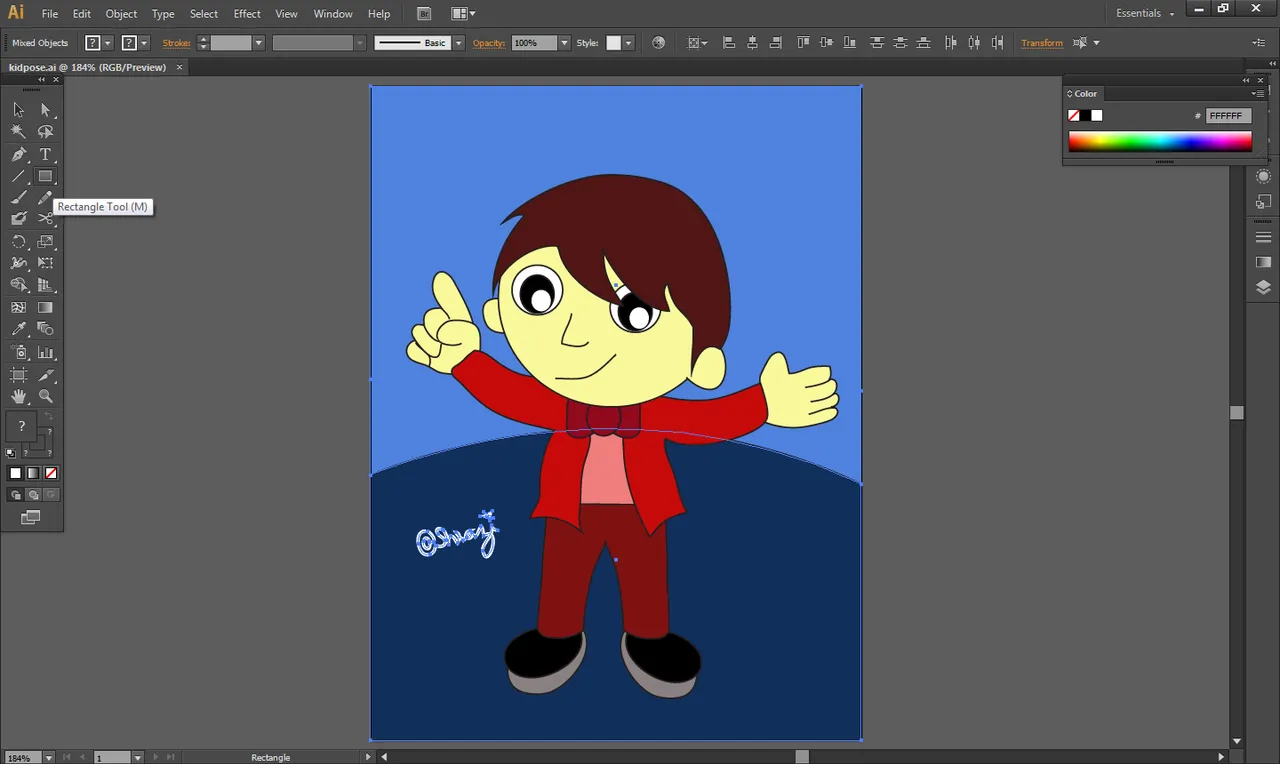Viewport: 1280px width, 764px height.
Task: Select the Artboard tool
Action: coord(18,375)
